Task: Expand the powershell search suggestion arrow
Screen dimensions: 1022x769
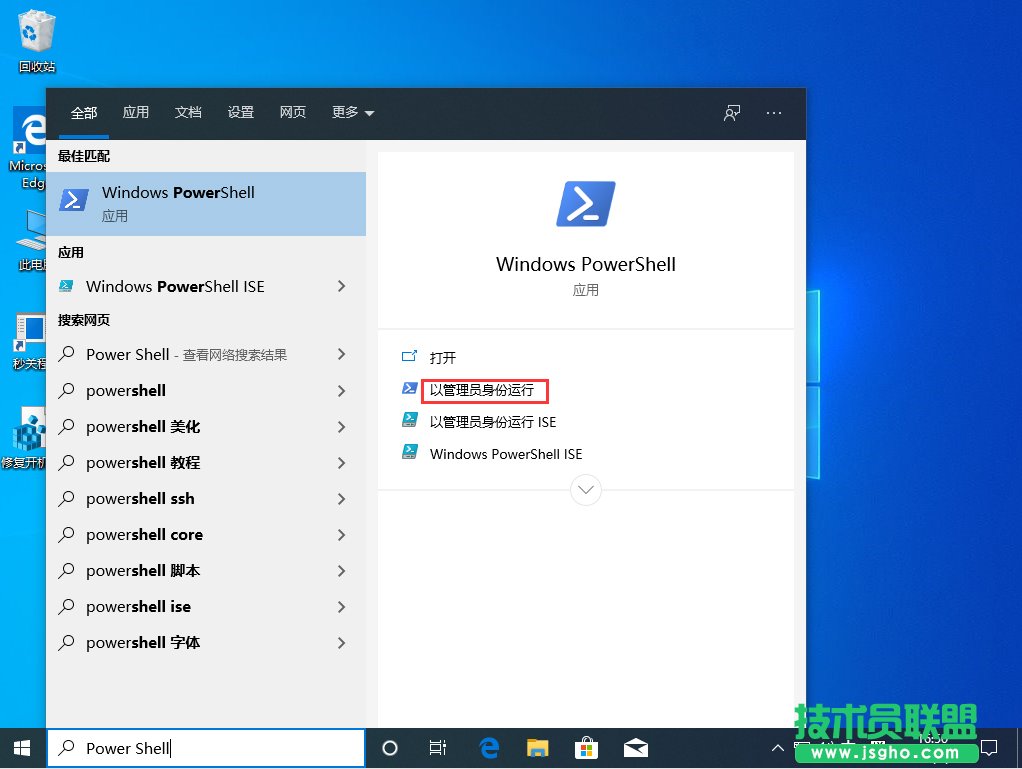Action: (341, 390)
